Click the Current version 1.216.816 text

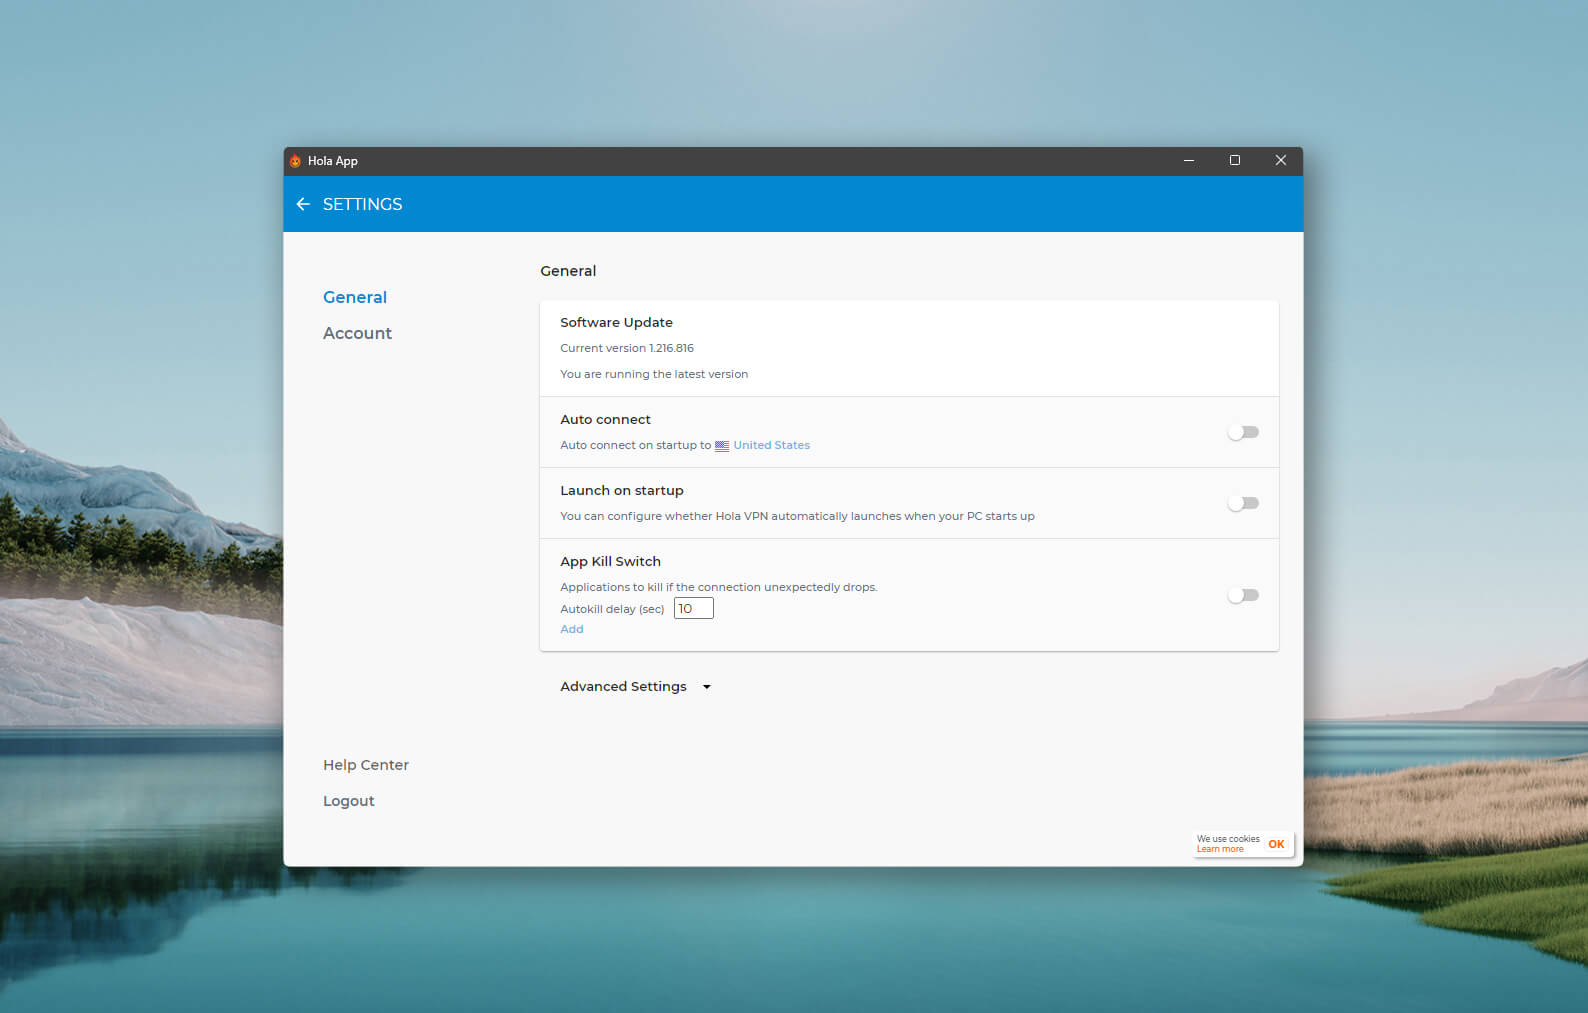pyautogui.click(x=627, y=348)
